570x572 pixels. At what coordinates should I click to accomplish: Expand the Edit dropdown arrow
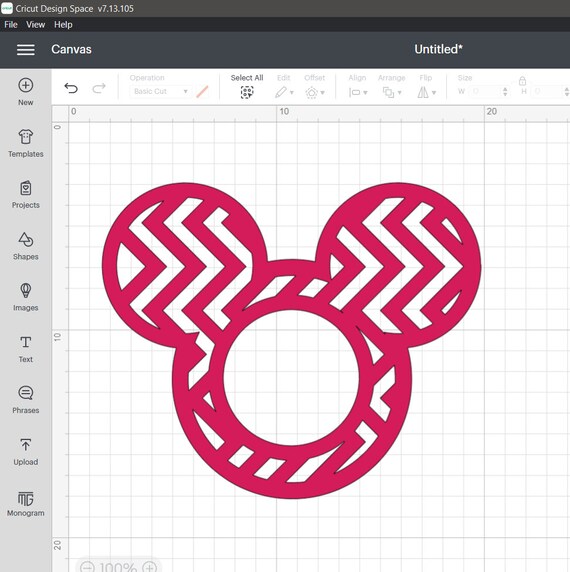click(x=292, y=93)
